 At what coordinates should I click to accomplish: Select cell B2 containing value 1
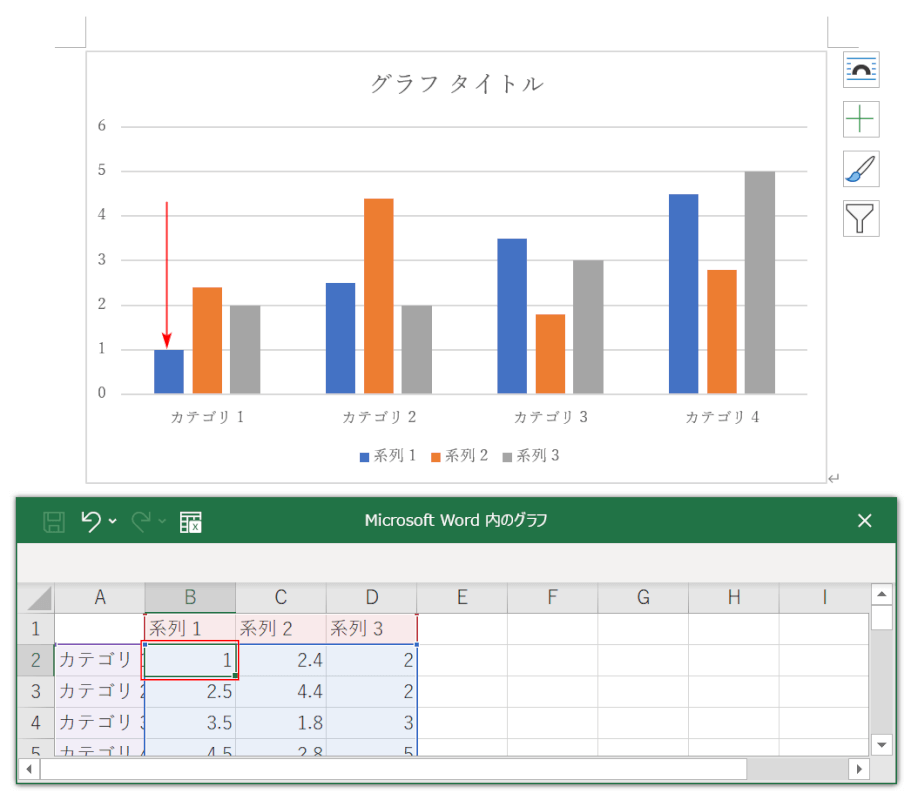coord(190,660)
